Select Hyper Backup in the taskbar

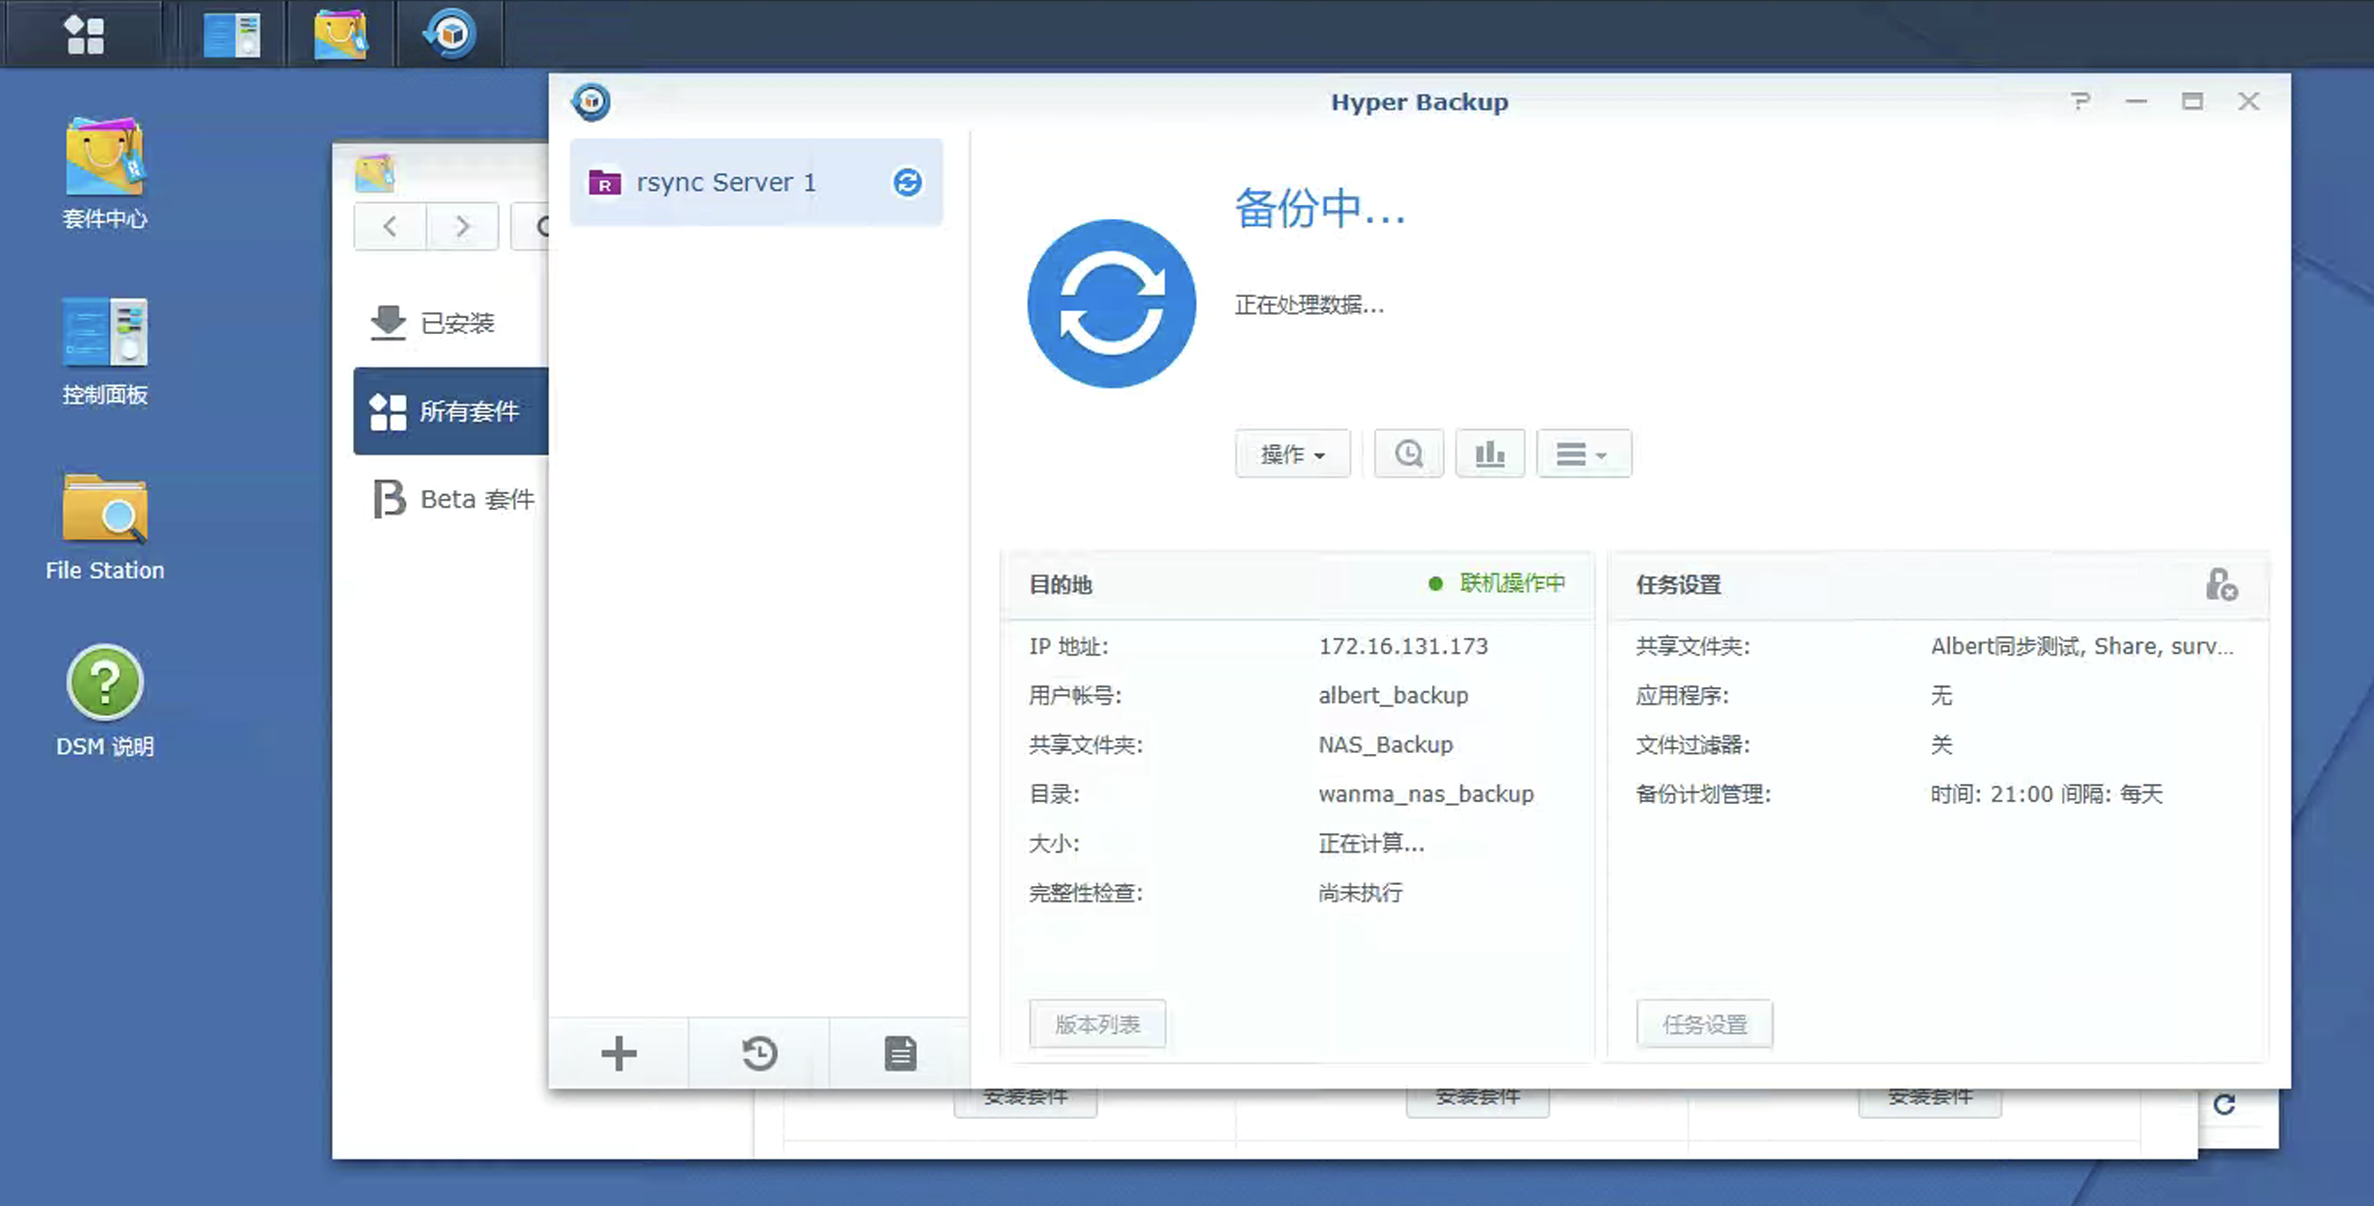(x=450, y=34)
